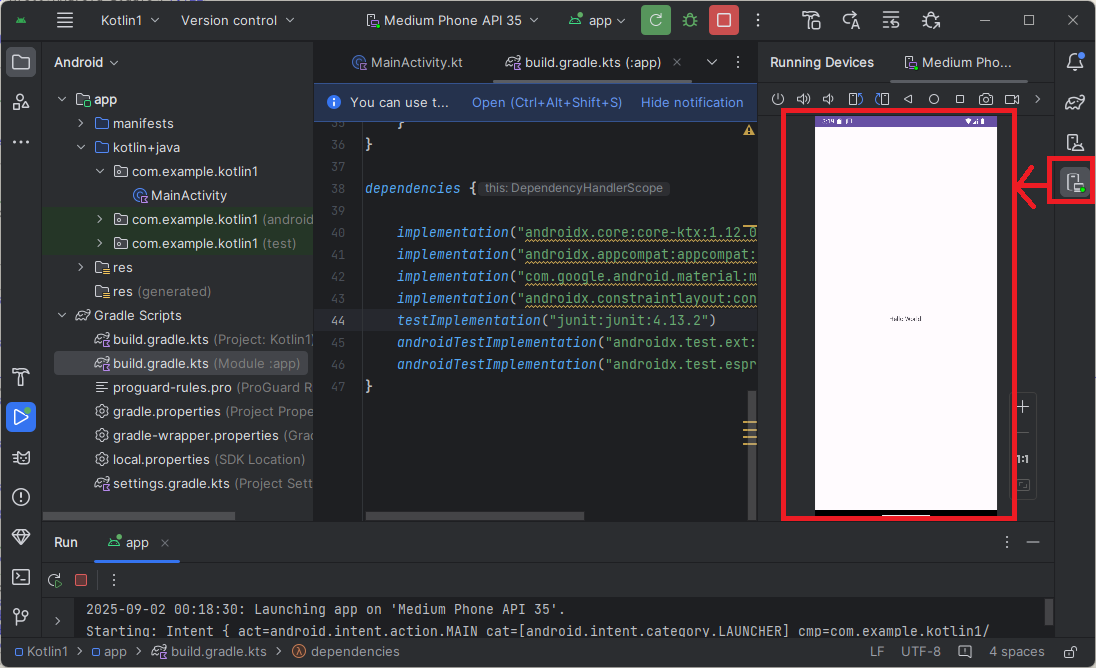This screenshot has height=668, width=1096.
Task: Toggle the Run tool window
Action: pos(21,417)
